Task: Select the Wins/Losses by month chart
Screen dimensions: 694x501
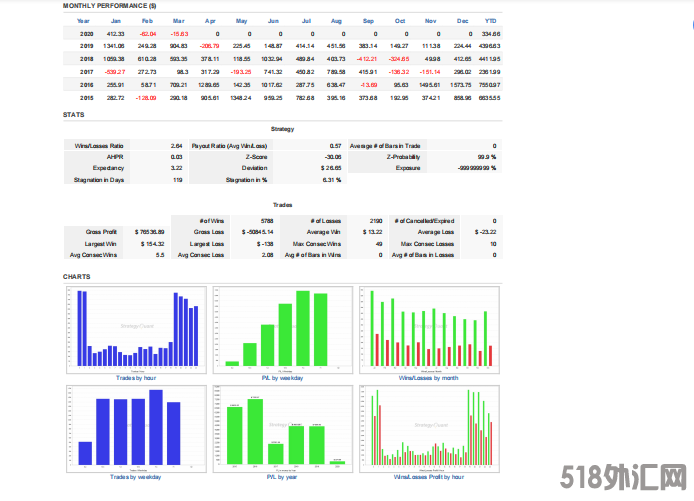Action: 430,330
